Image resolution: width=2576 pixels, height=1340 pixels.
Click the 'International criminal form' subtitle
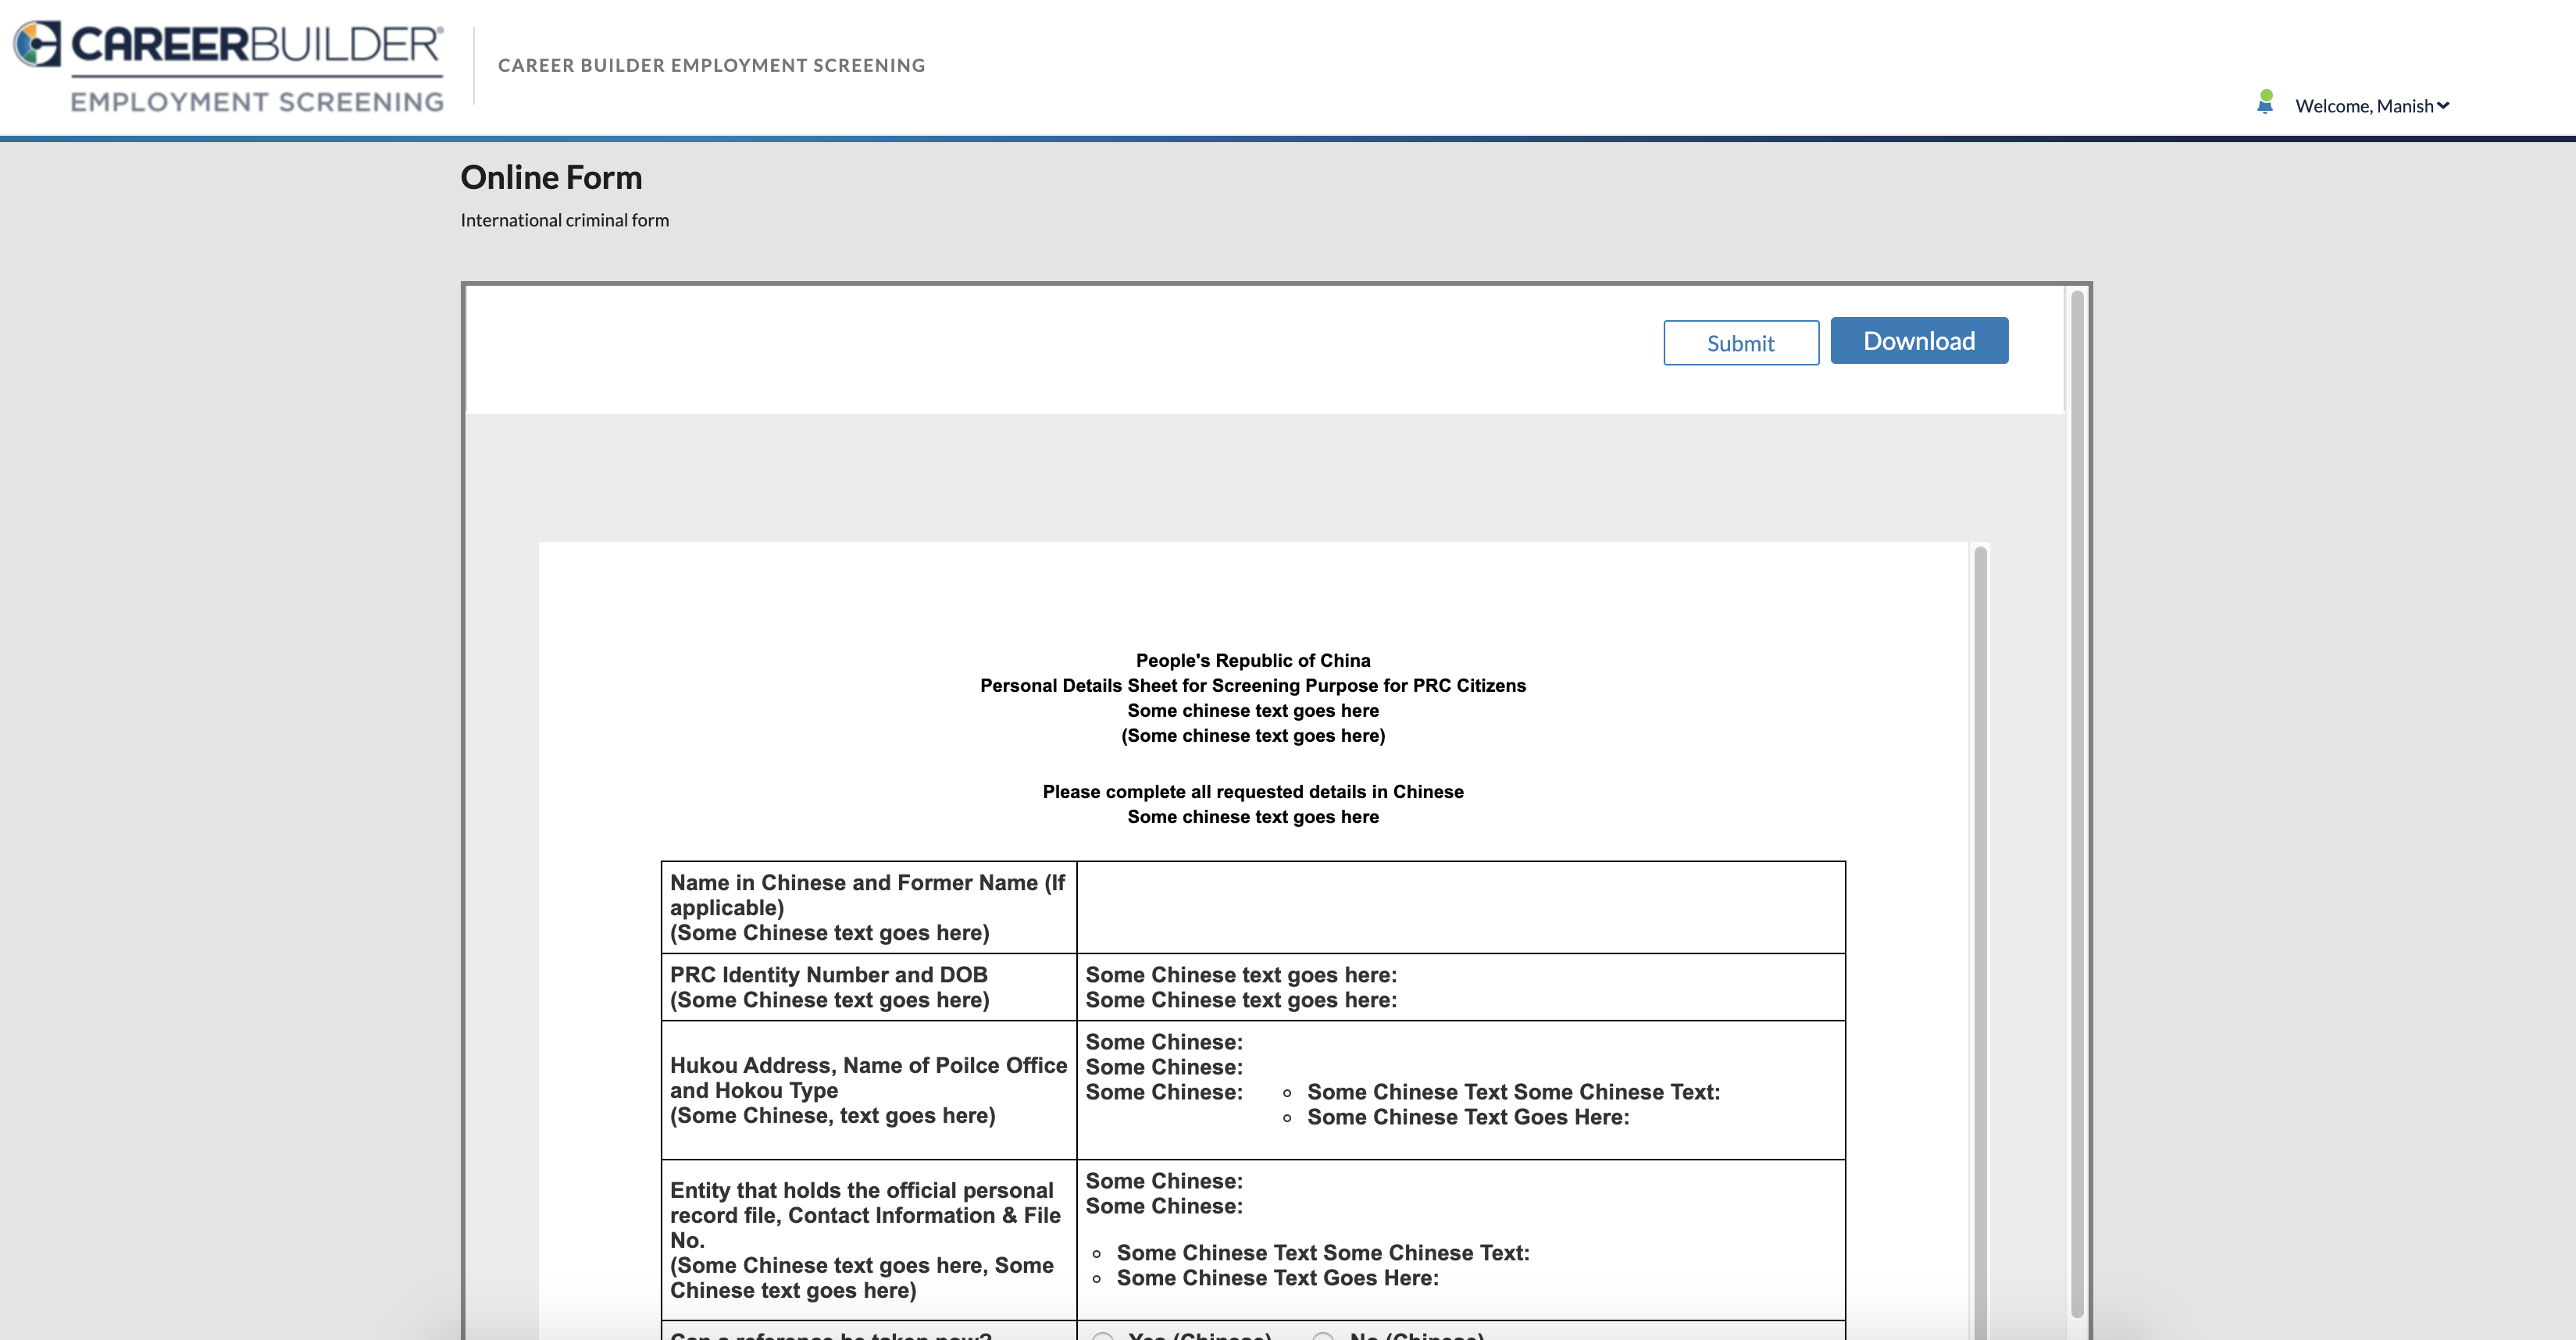point(564,220)
